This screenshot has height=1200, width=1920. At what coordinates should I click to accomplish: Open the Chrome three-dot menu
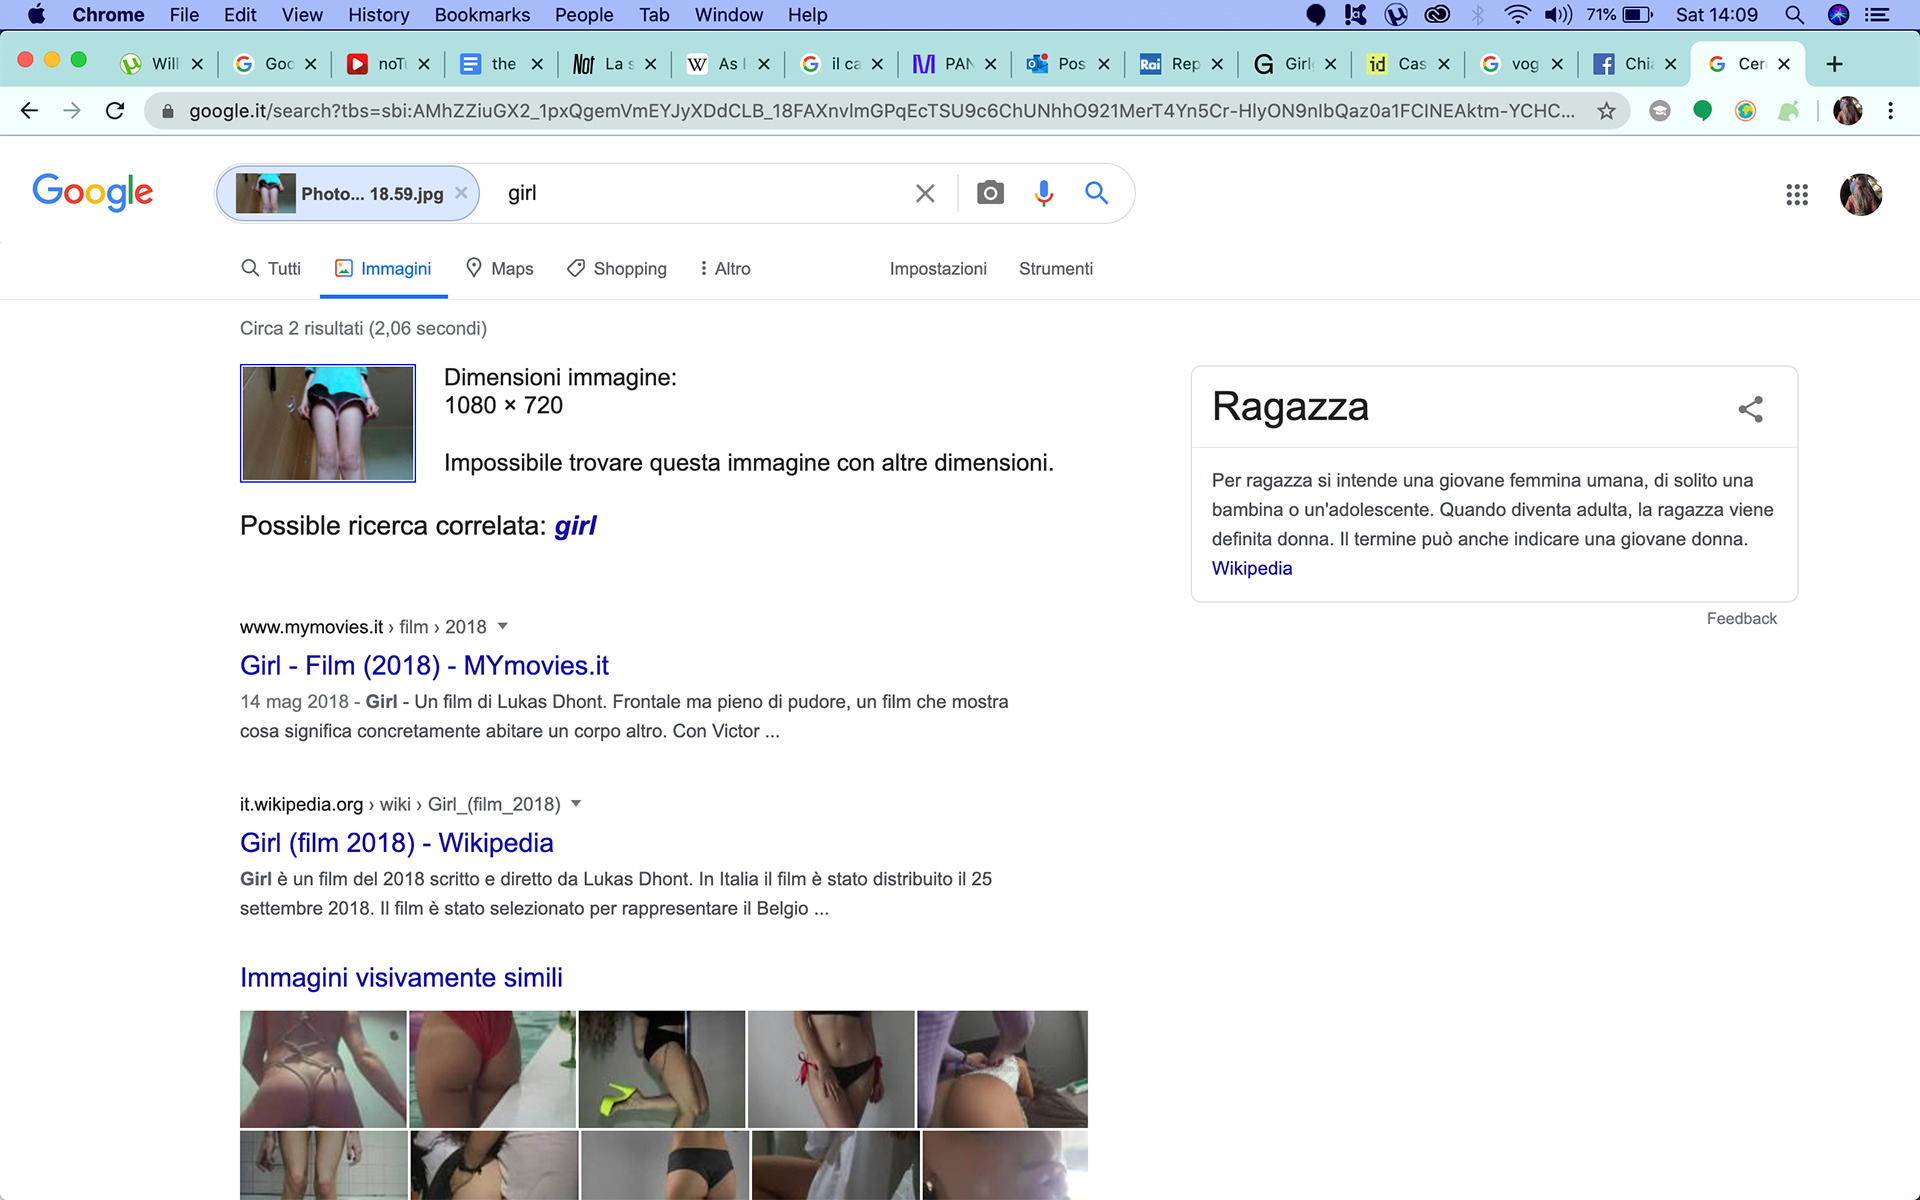pyautogui.click(x=1890, y=111)
